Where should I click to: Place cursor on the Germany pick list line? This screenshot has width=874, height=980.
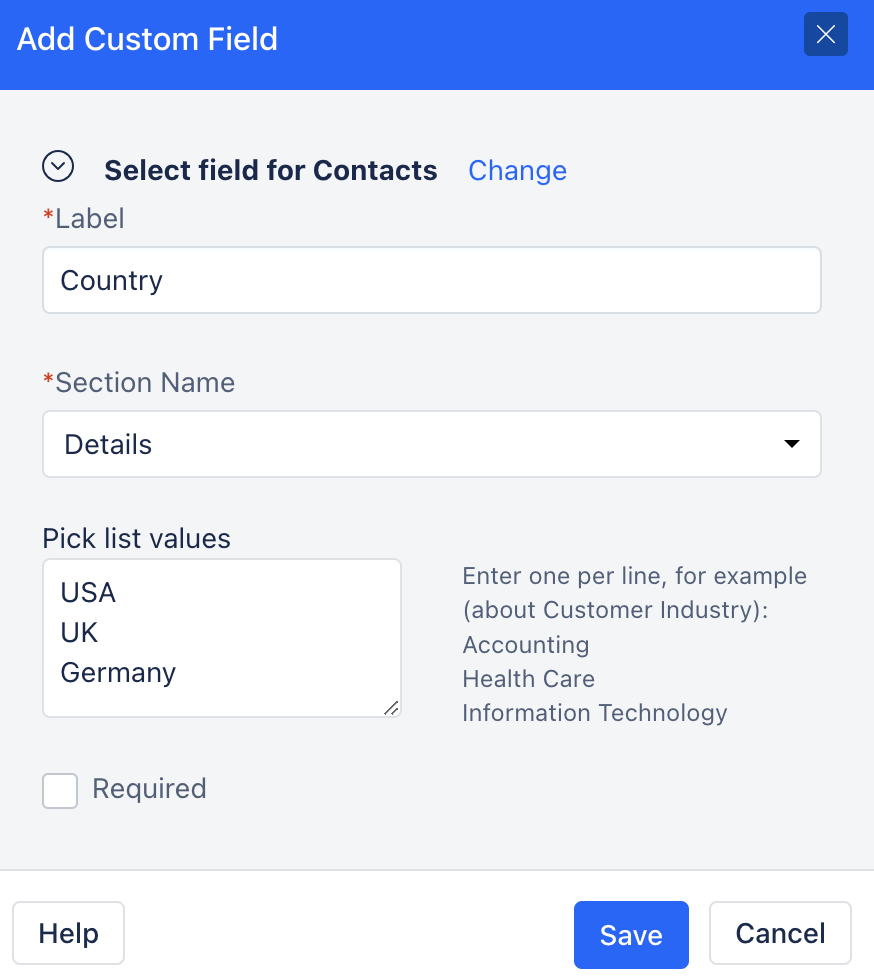click(118, 672)
